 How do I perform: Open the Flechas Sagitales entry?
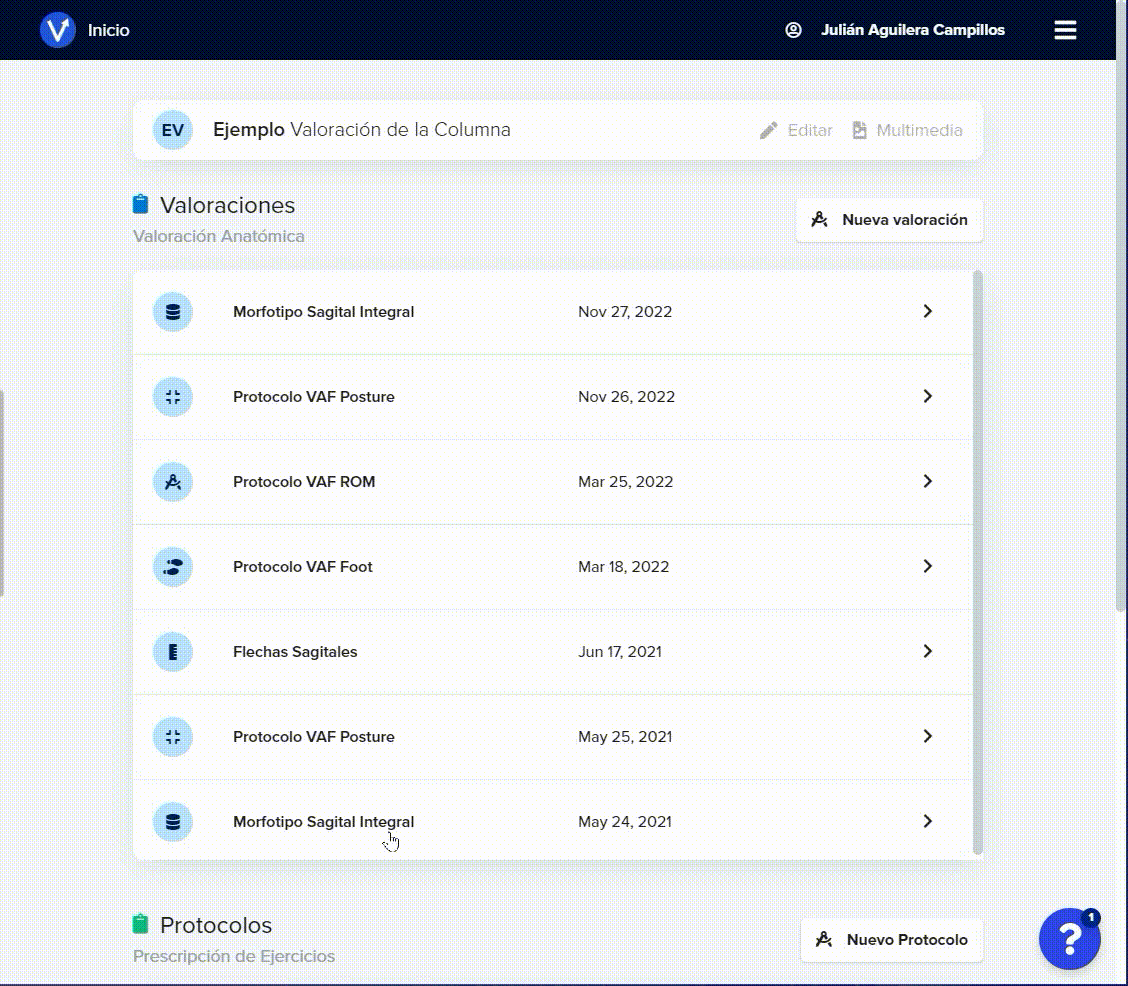pyautogui.click(x=552, y=651)
